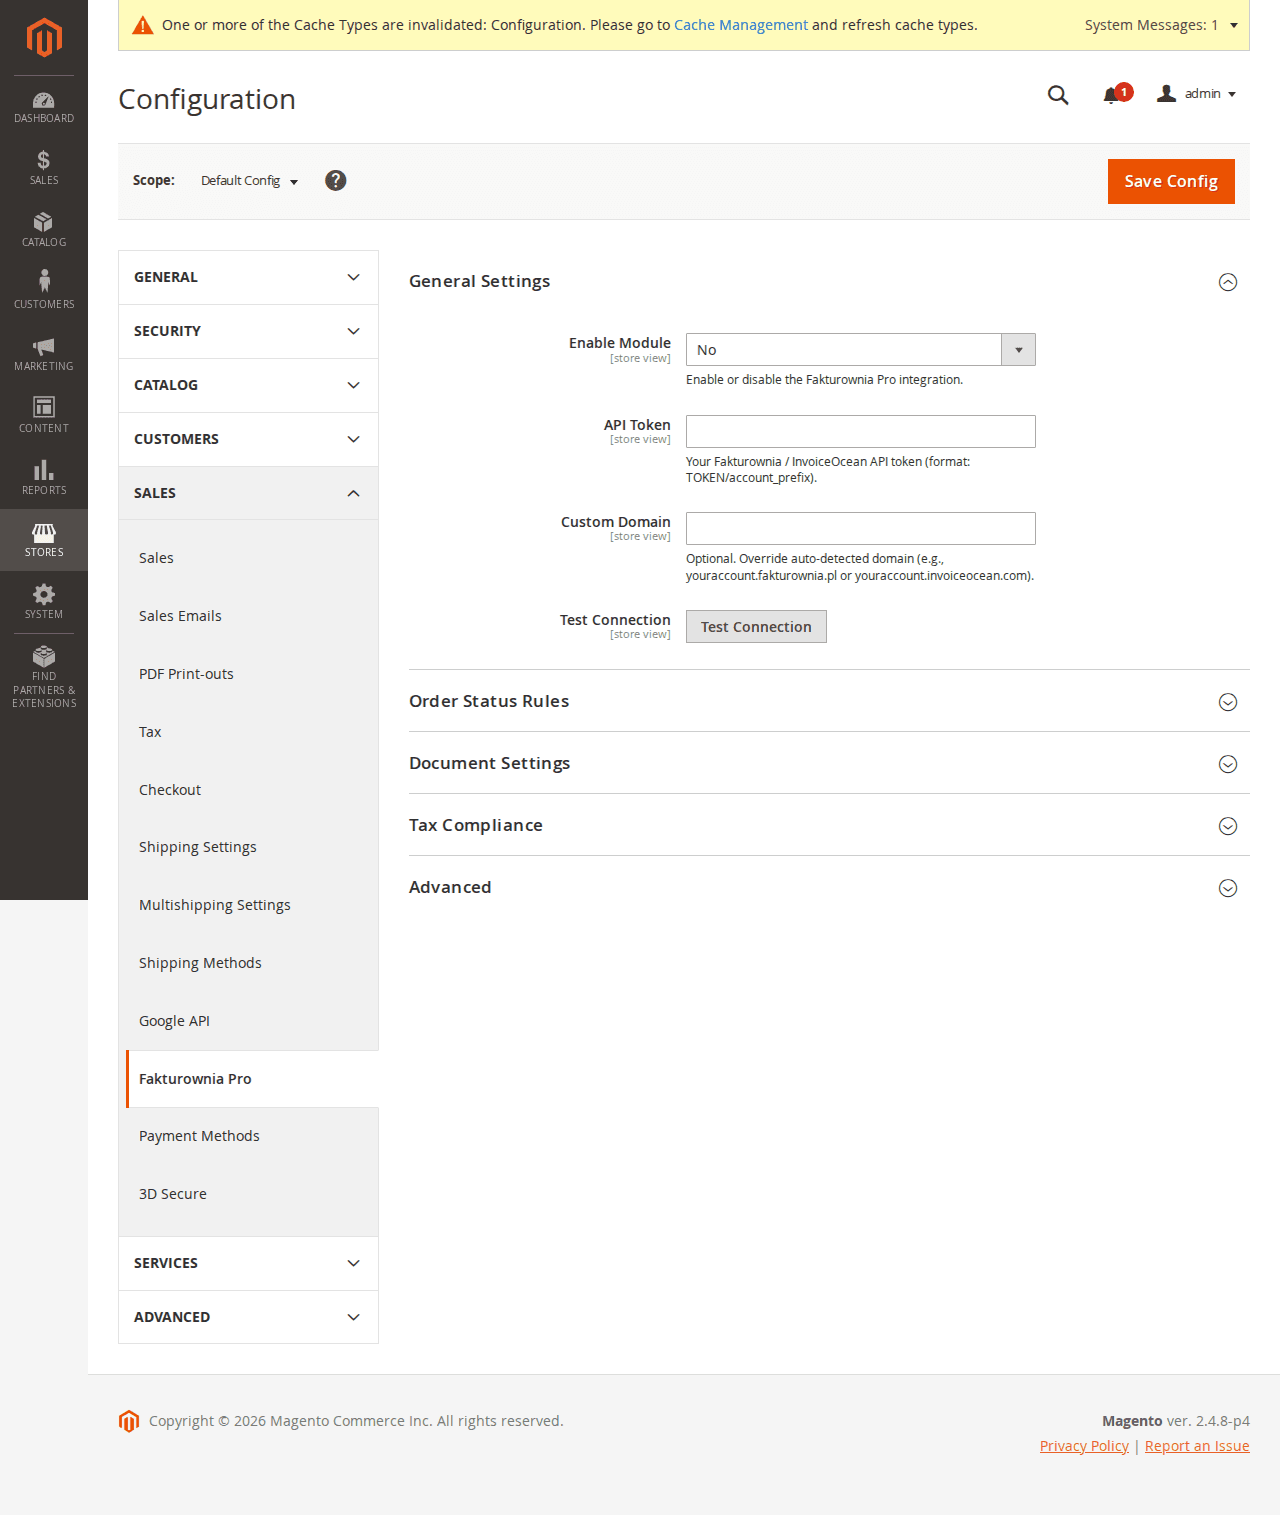Screen dimensions: 1280x1515
Task: Open the Dashboard from the sidebar
Action: pyautogui.click(x=43, y=105)
